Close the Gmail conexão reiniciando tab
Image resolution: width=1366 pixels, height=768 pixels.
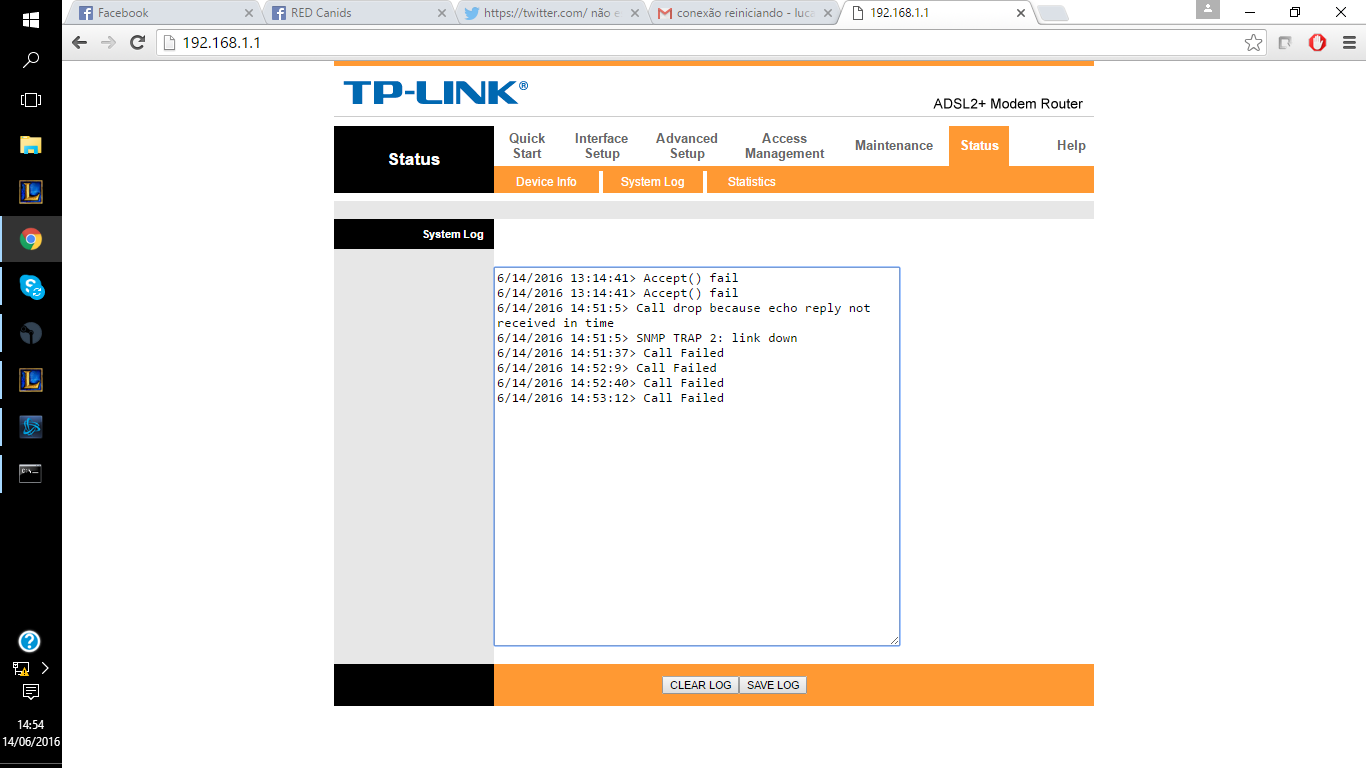(827, 13)
